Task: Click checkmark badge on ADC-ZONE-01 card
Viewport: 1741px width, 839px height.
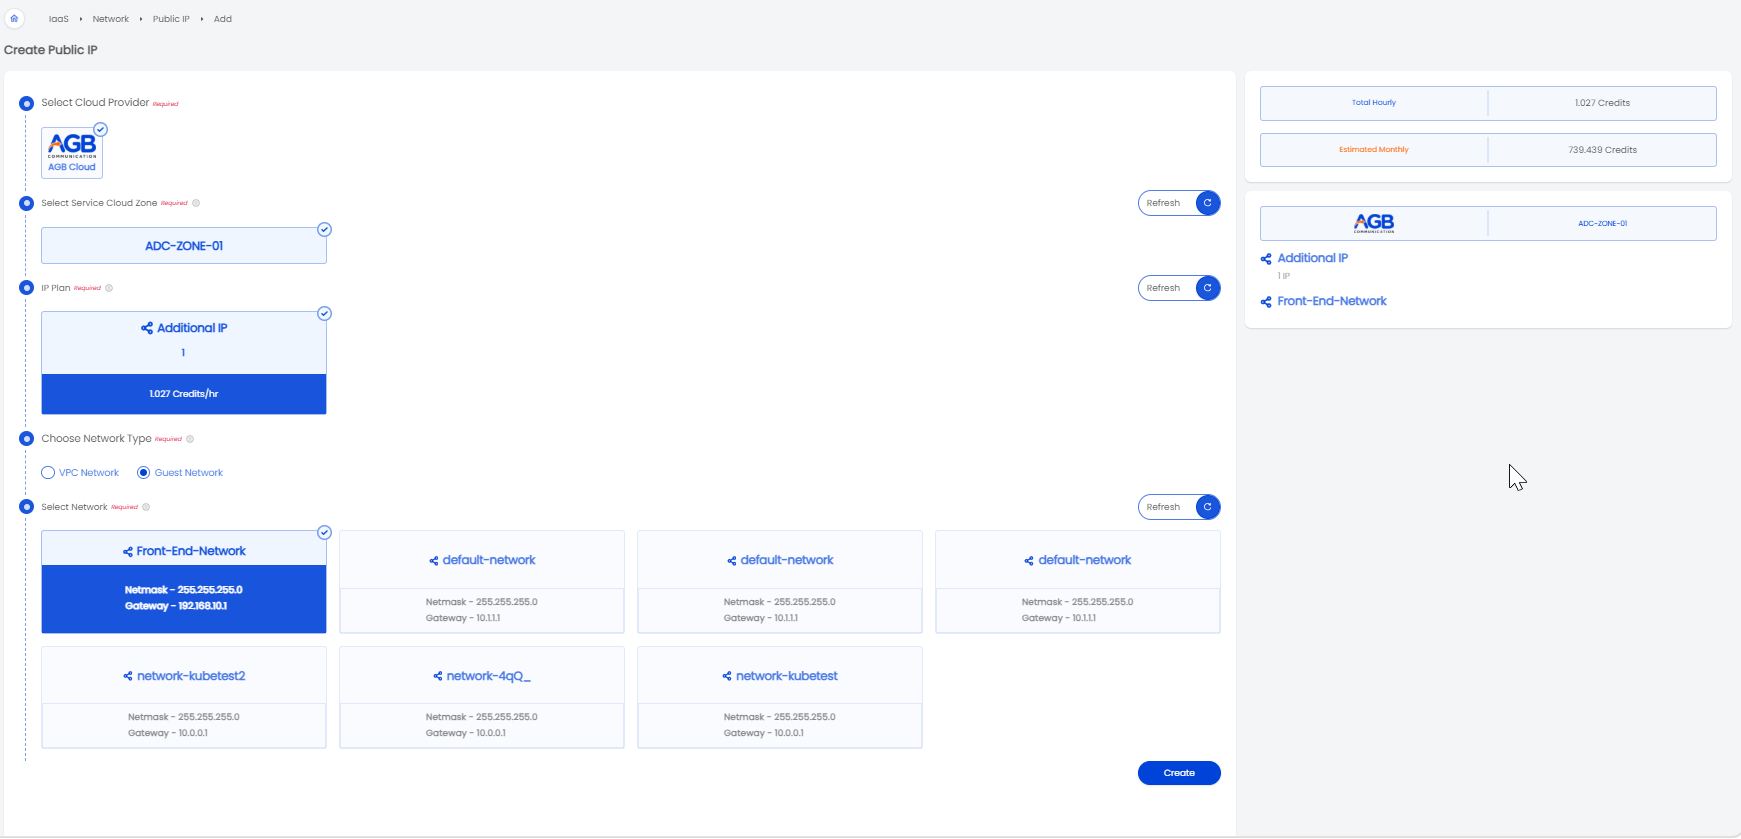Action: (324, 229)
